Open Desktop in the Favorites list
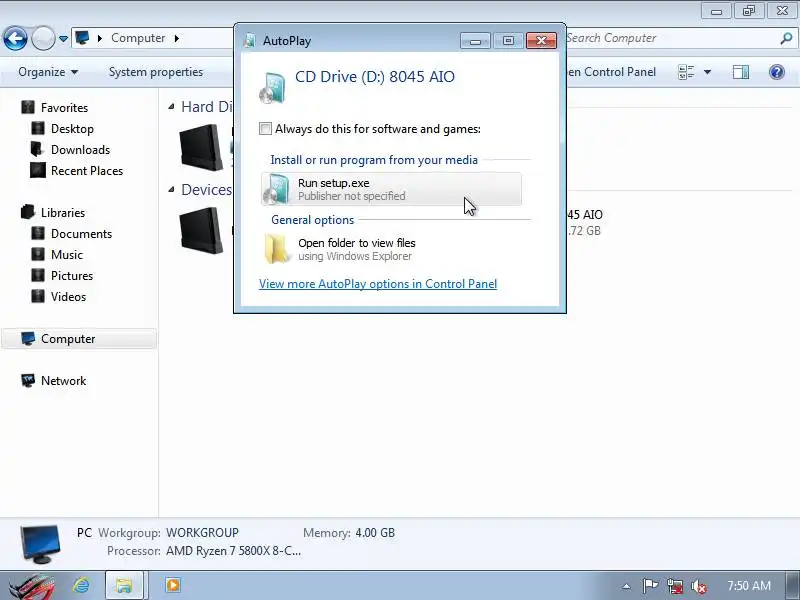Image resolution: width=800 pixels, height=600 pixels. (72, 129)
